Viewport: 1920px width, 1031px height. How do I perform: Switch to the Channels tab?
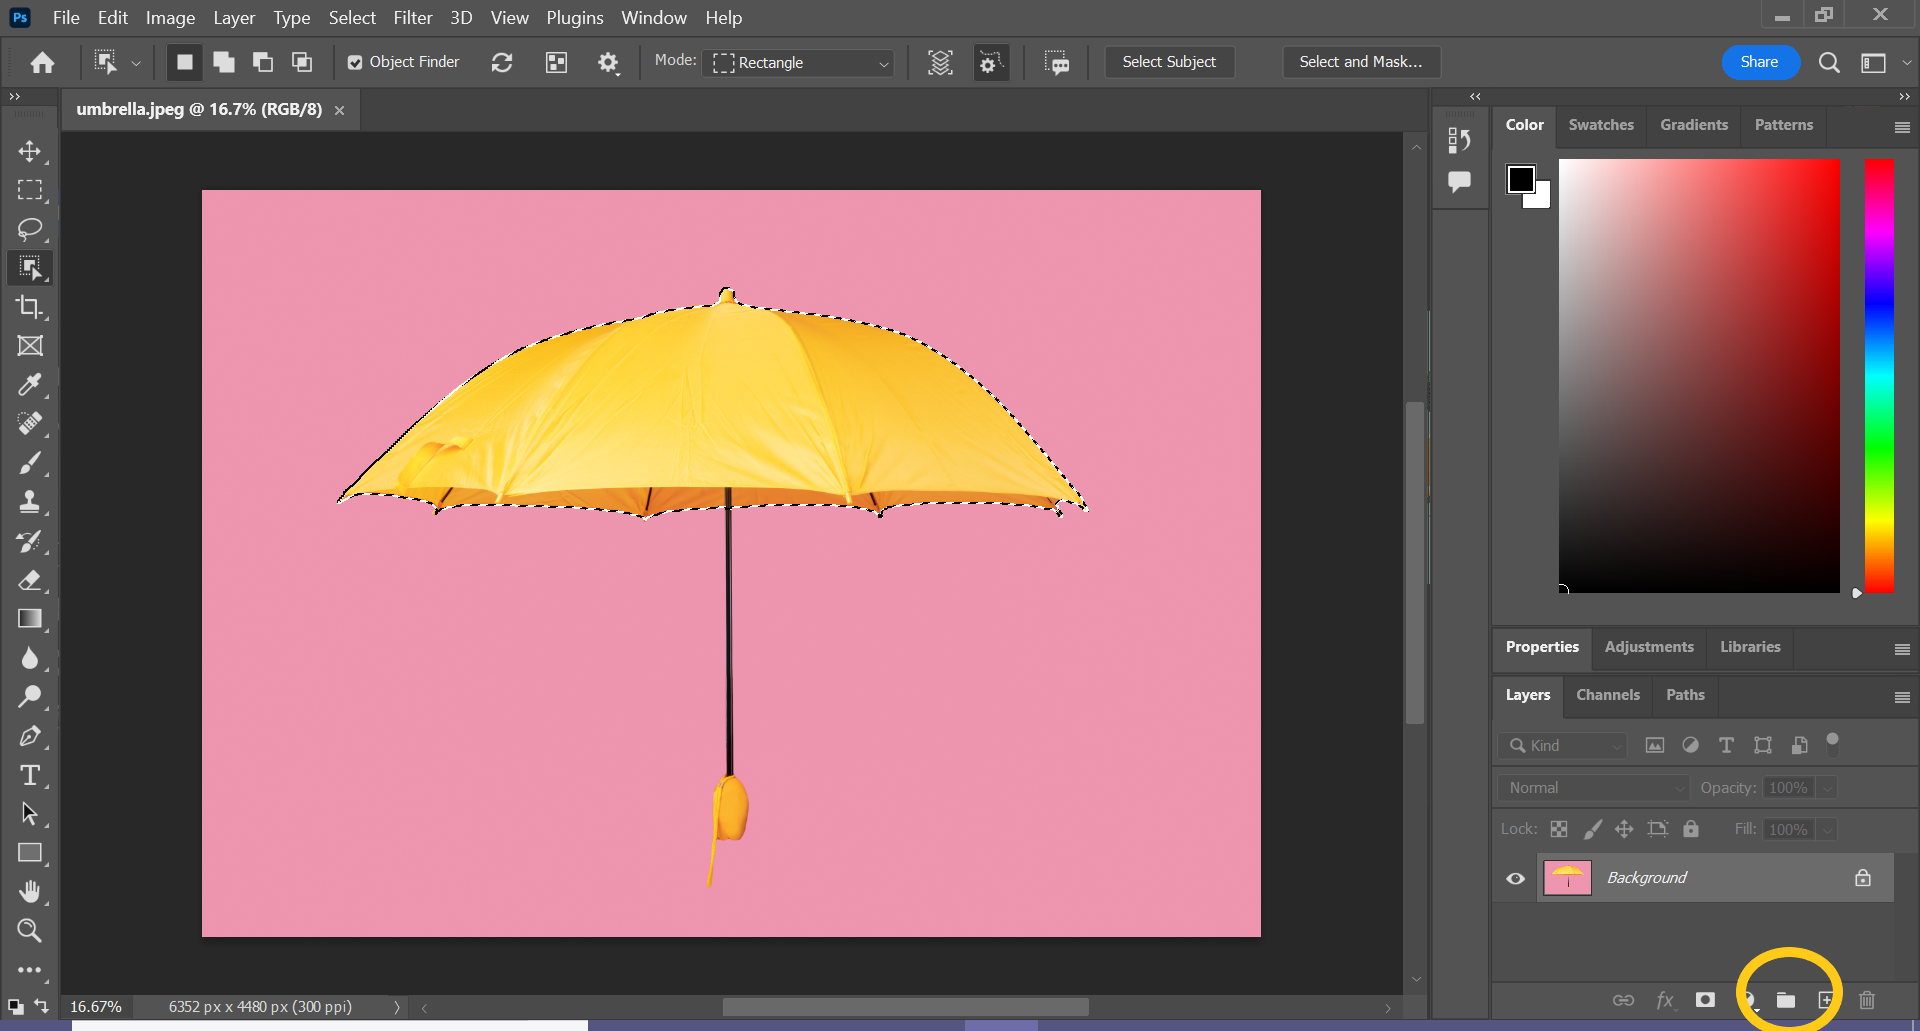(1608, 695)
